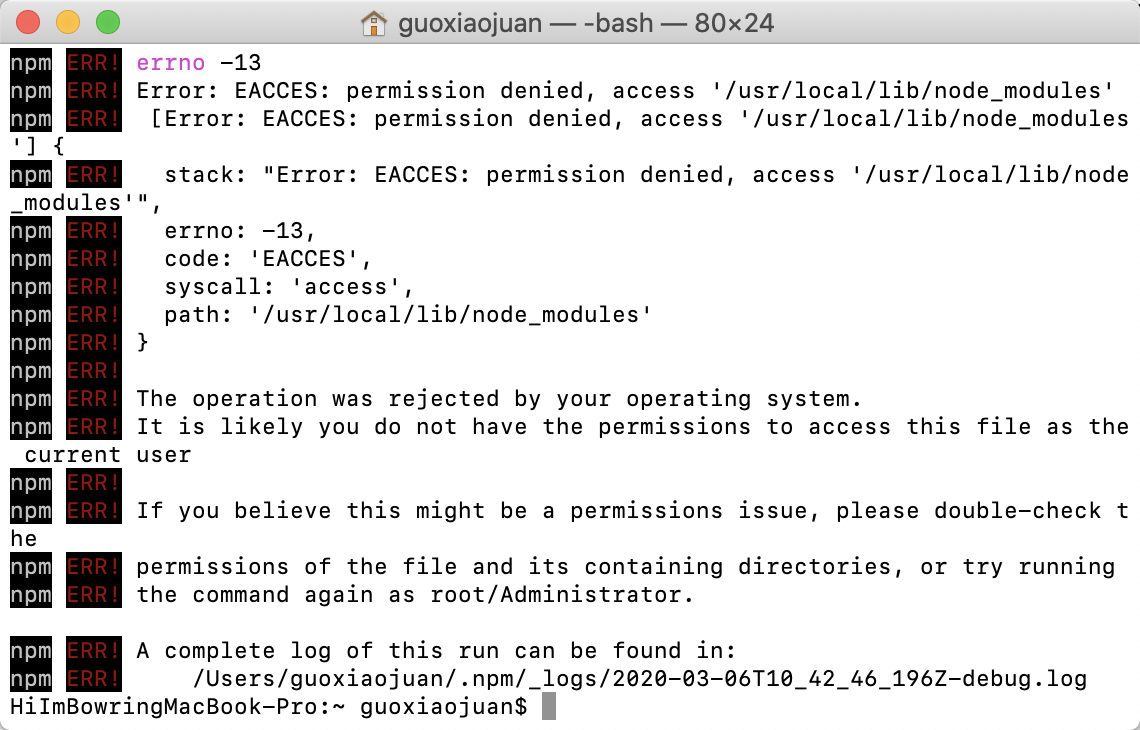Click the shell prompt HiImBowringMacBook-Pro
Image resolution: width=1140 pixels, height=730 pixels.
(x=171, y=707)
